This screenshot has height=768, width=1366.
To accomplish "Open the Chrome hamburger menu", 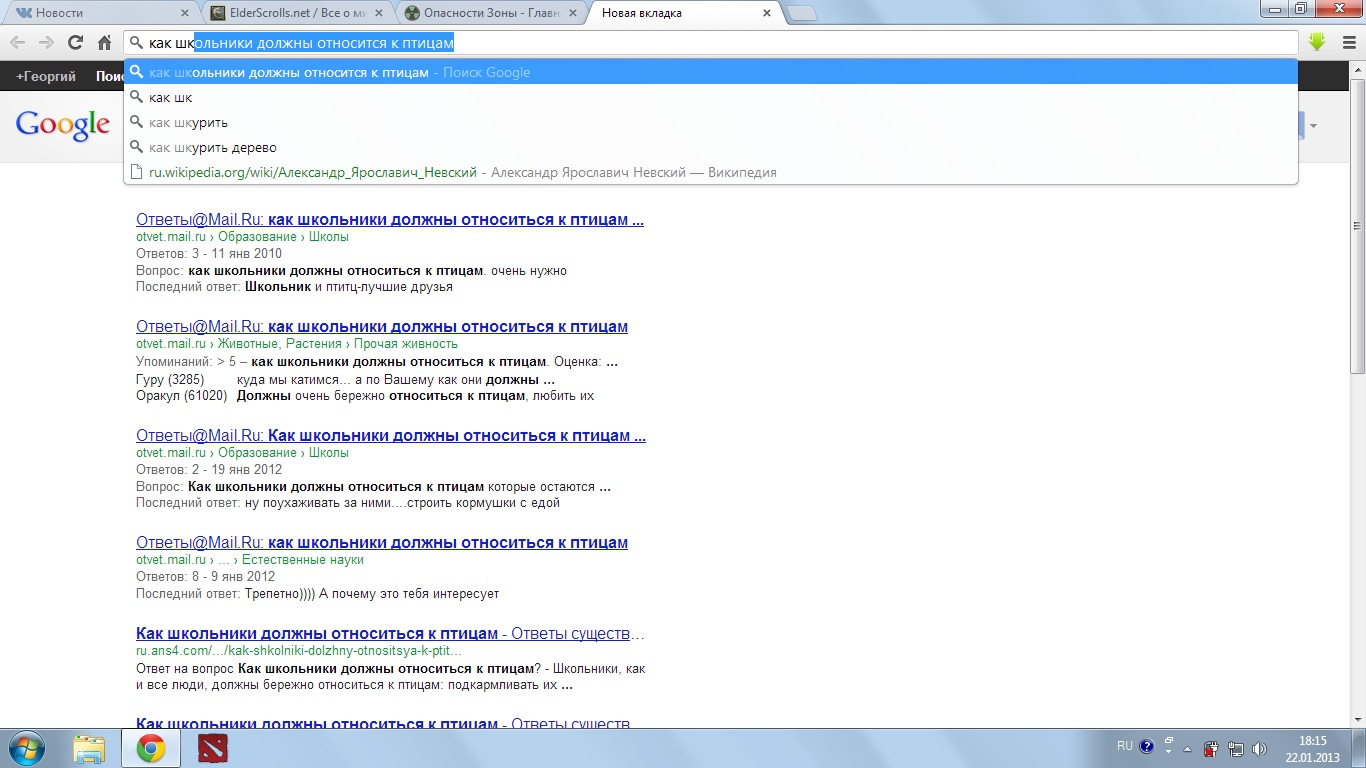I will 1346,43.
